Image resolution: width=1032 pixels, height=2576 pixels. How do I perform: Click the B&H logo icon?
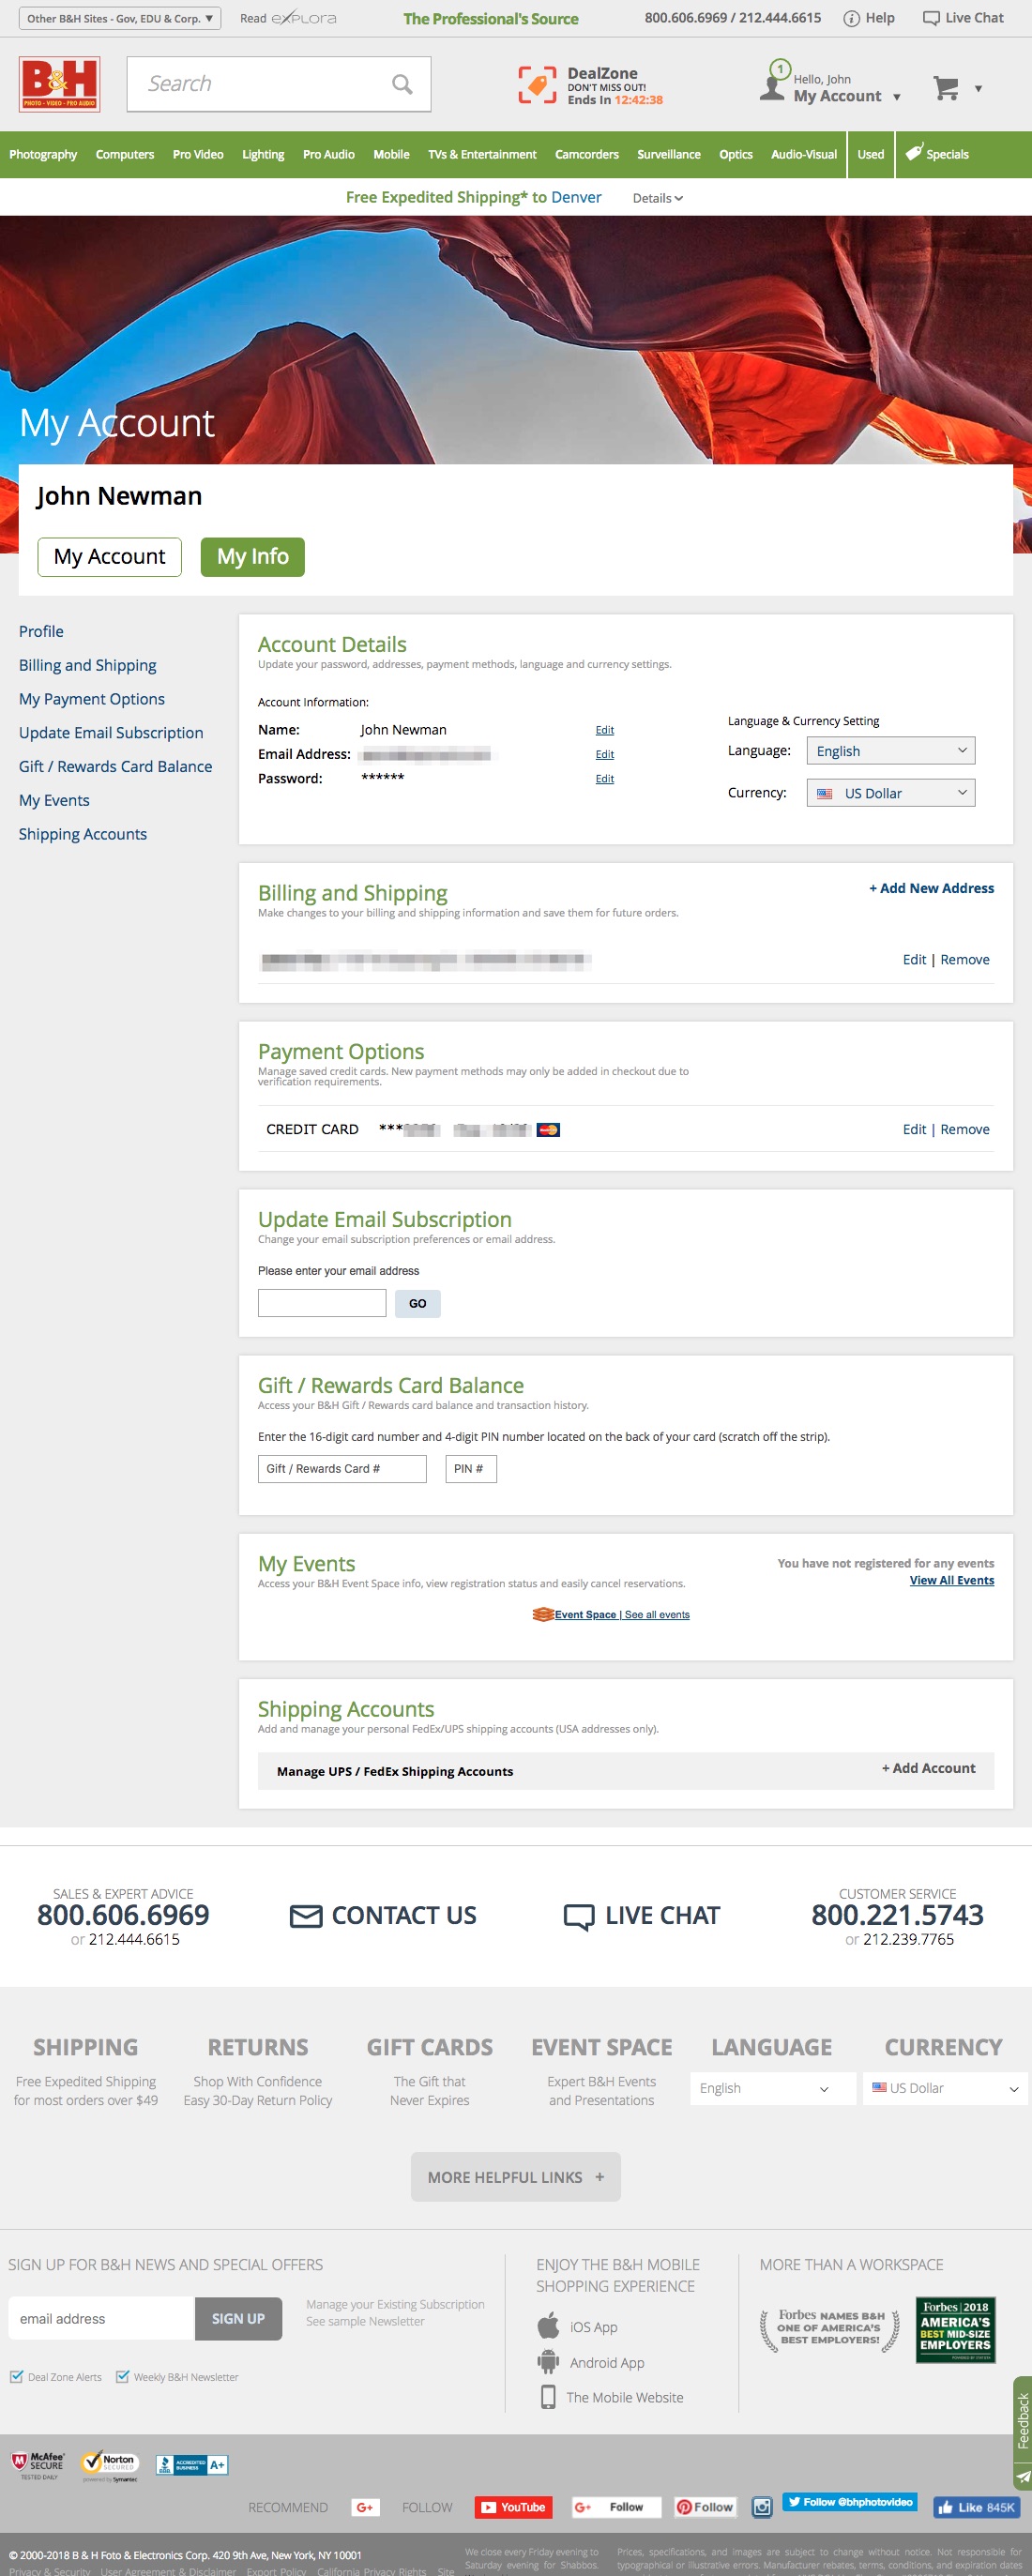coord(59,84)
